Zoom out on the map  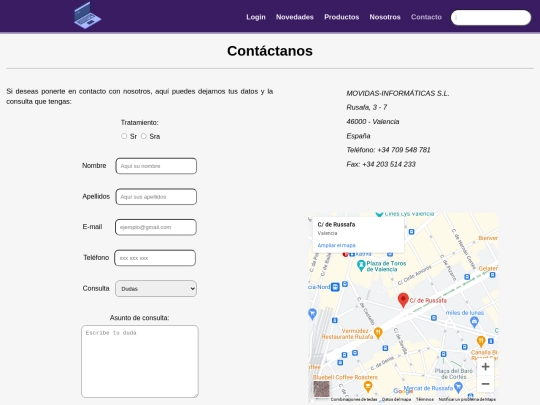pyautogui.click(x=486, y=384)
